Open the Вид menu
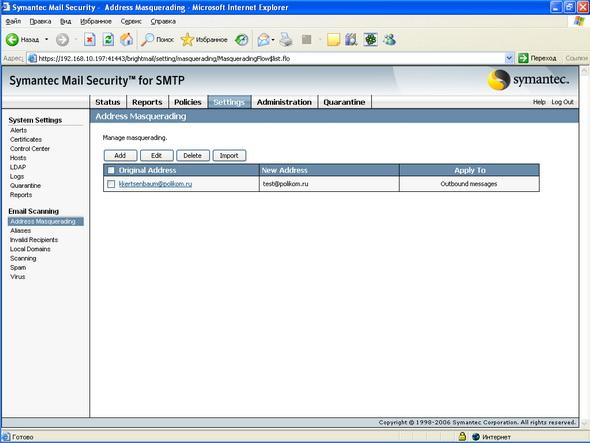 pyautogui.click(x=66, y=21)
